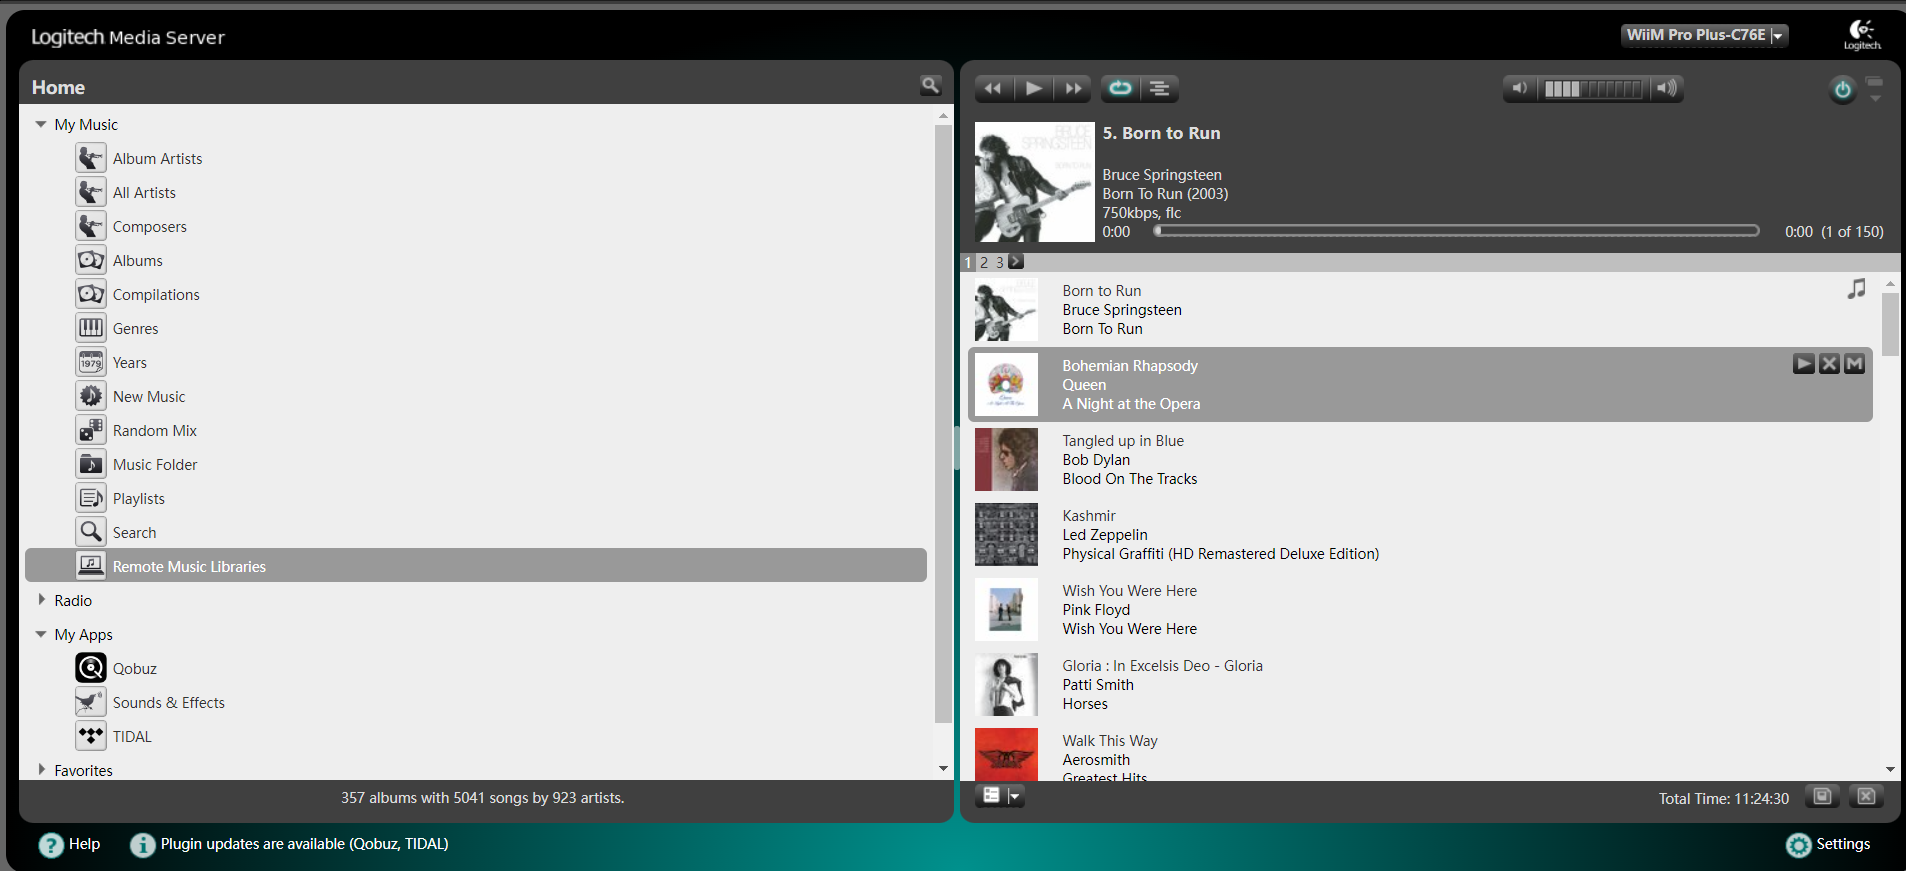This screenshot has width=1906, height=871.
Task: Open the Remote Music Libraries icon
Action: coord(91,566)
